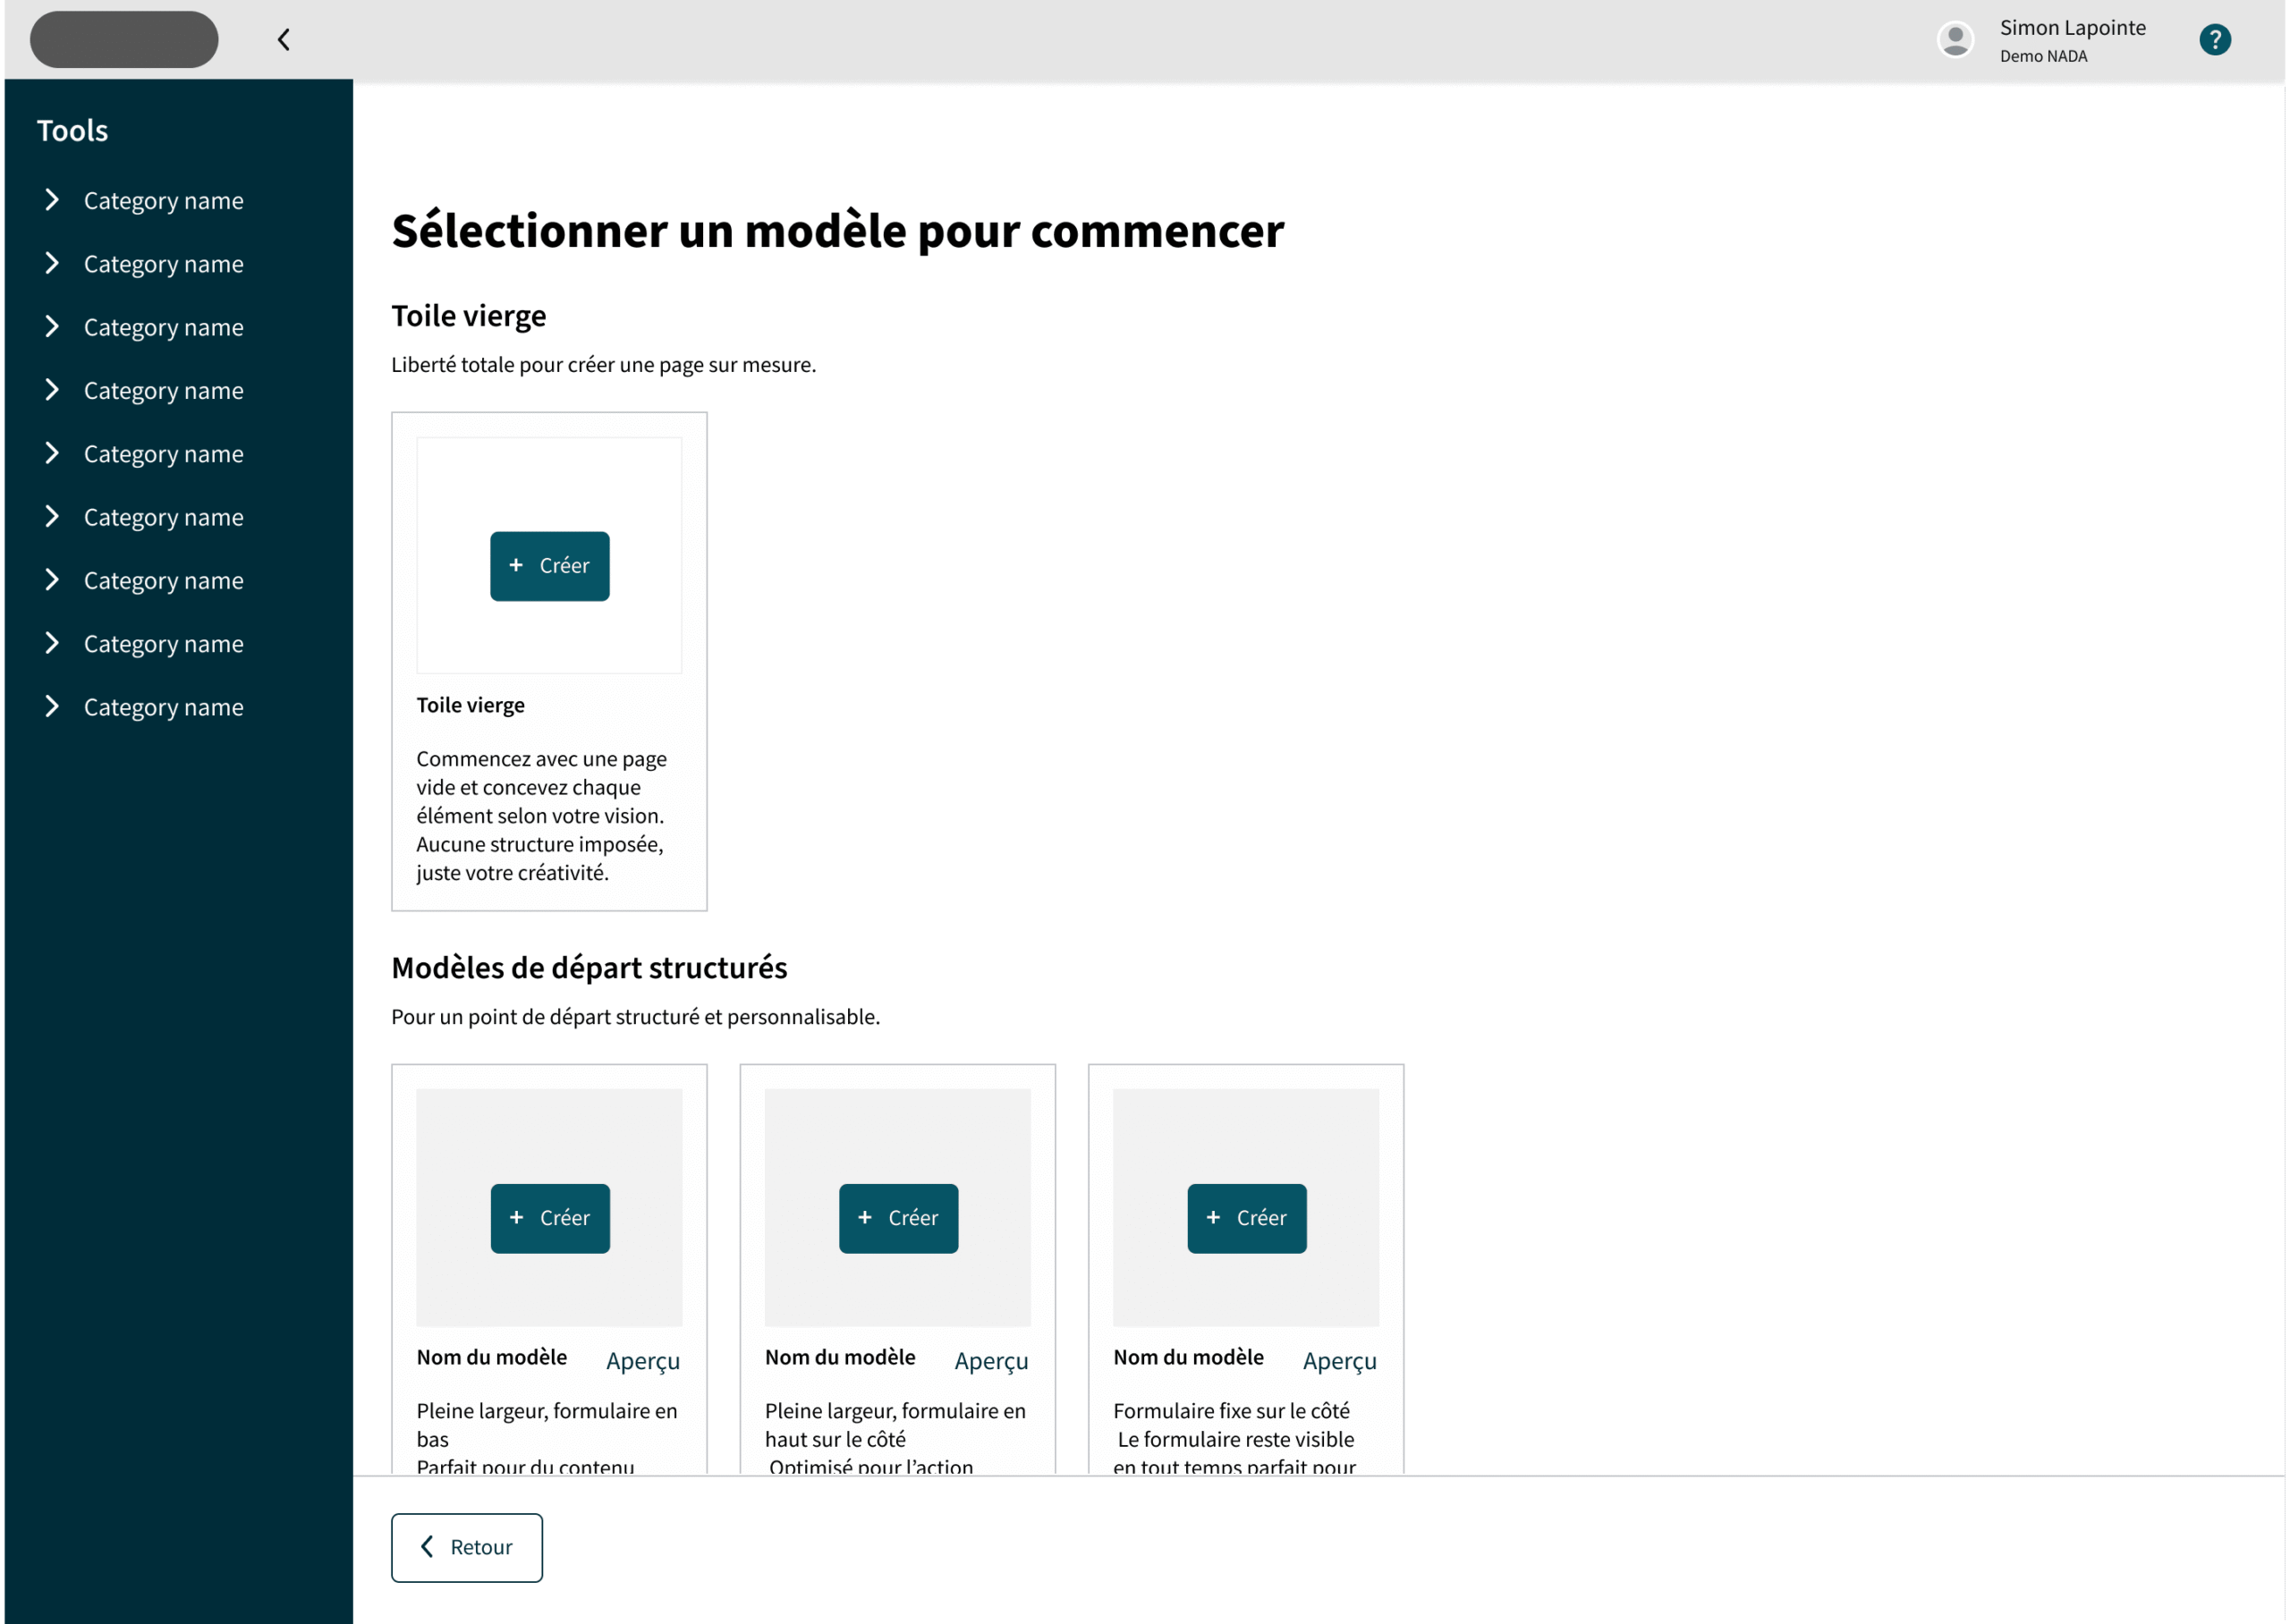Image resolution: width=2290 pixels, height=1624 pixels.
Task: Click the help question mark icon
Action: point(2214,40)
